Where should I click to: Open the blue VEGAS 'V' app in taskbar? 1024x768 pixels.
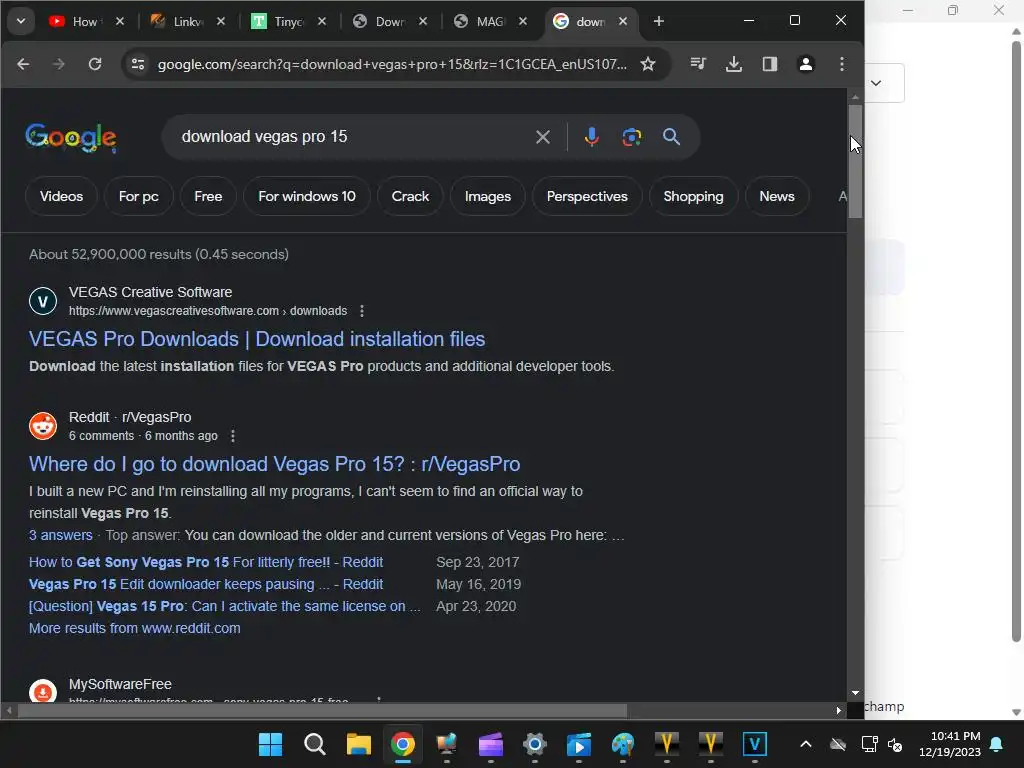(754, 744)
